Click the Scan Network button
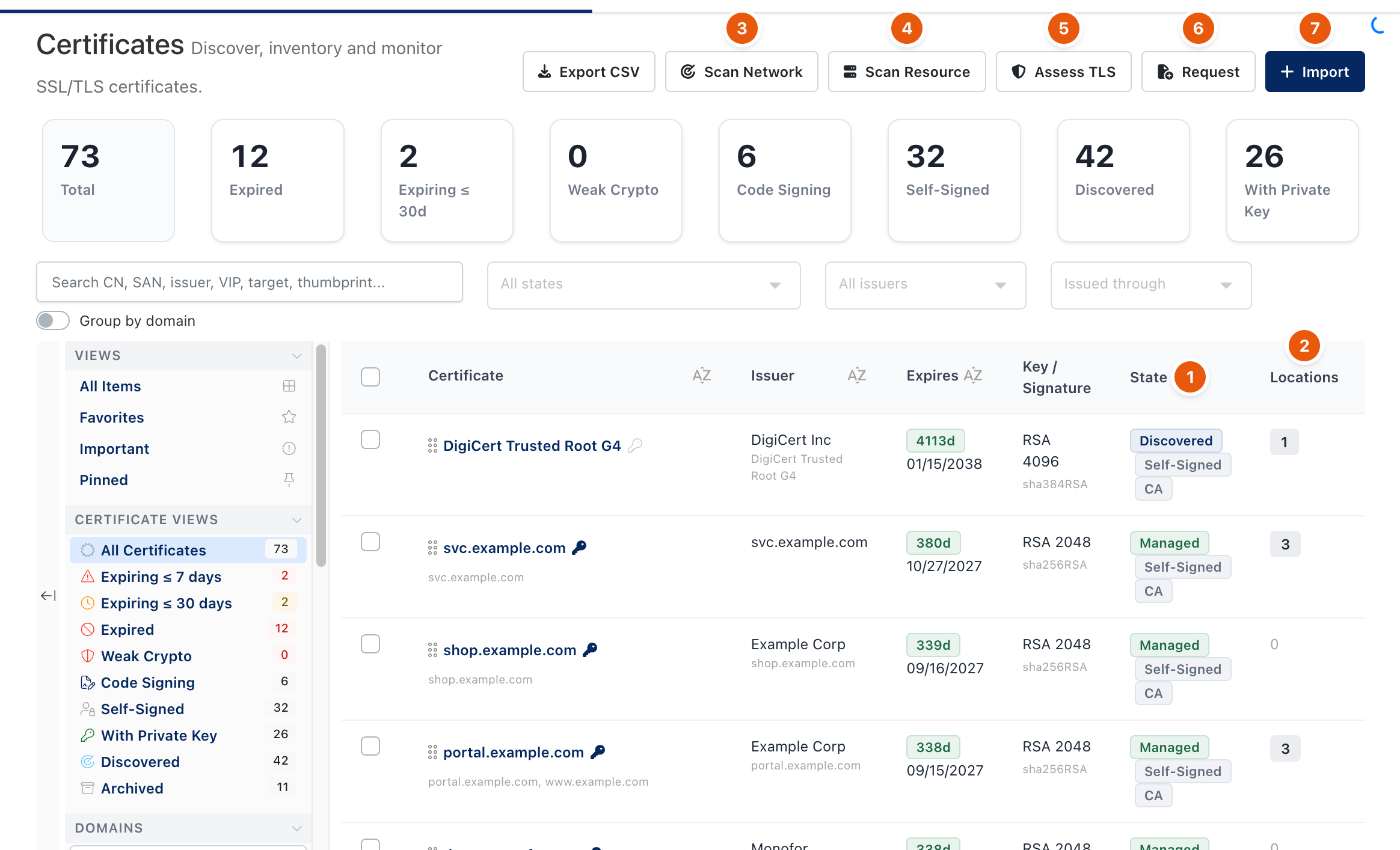The height and width of the screenshot is (850, 1400). coord(742,72)
